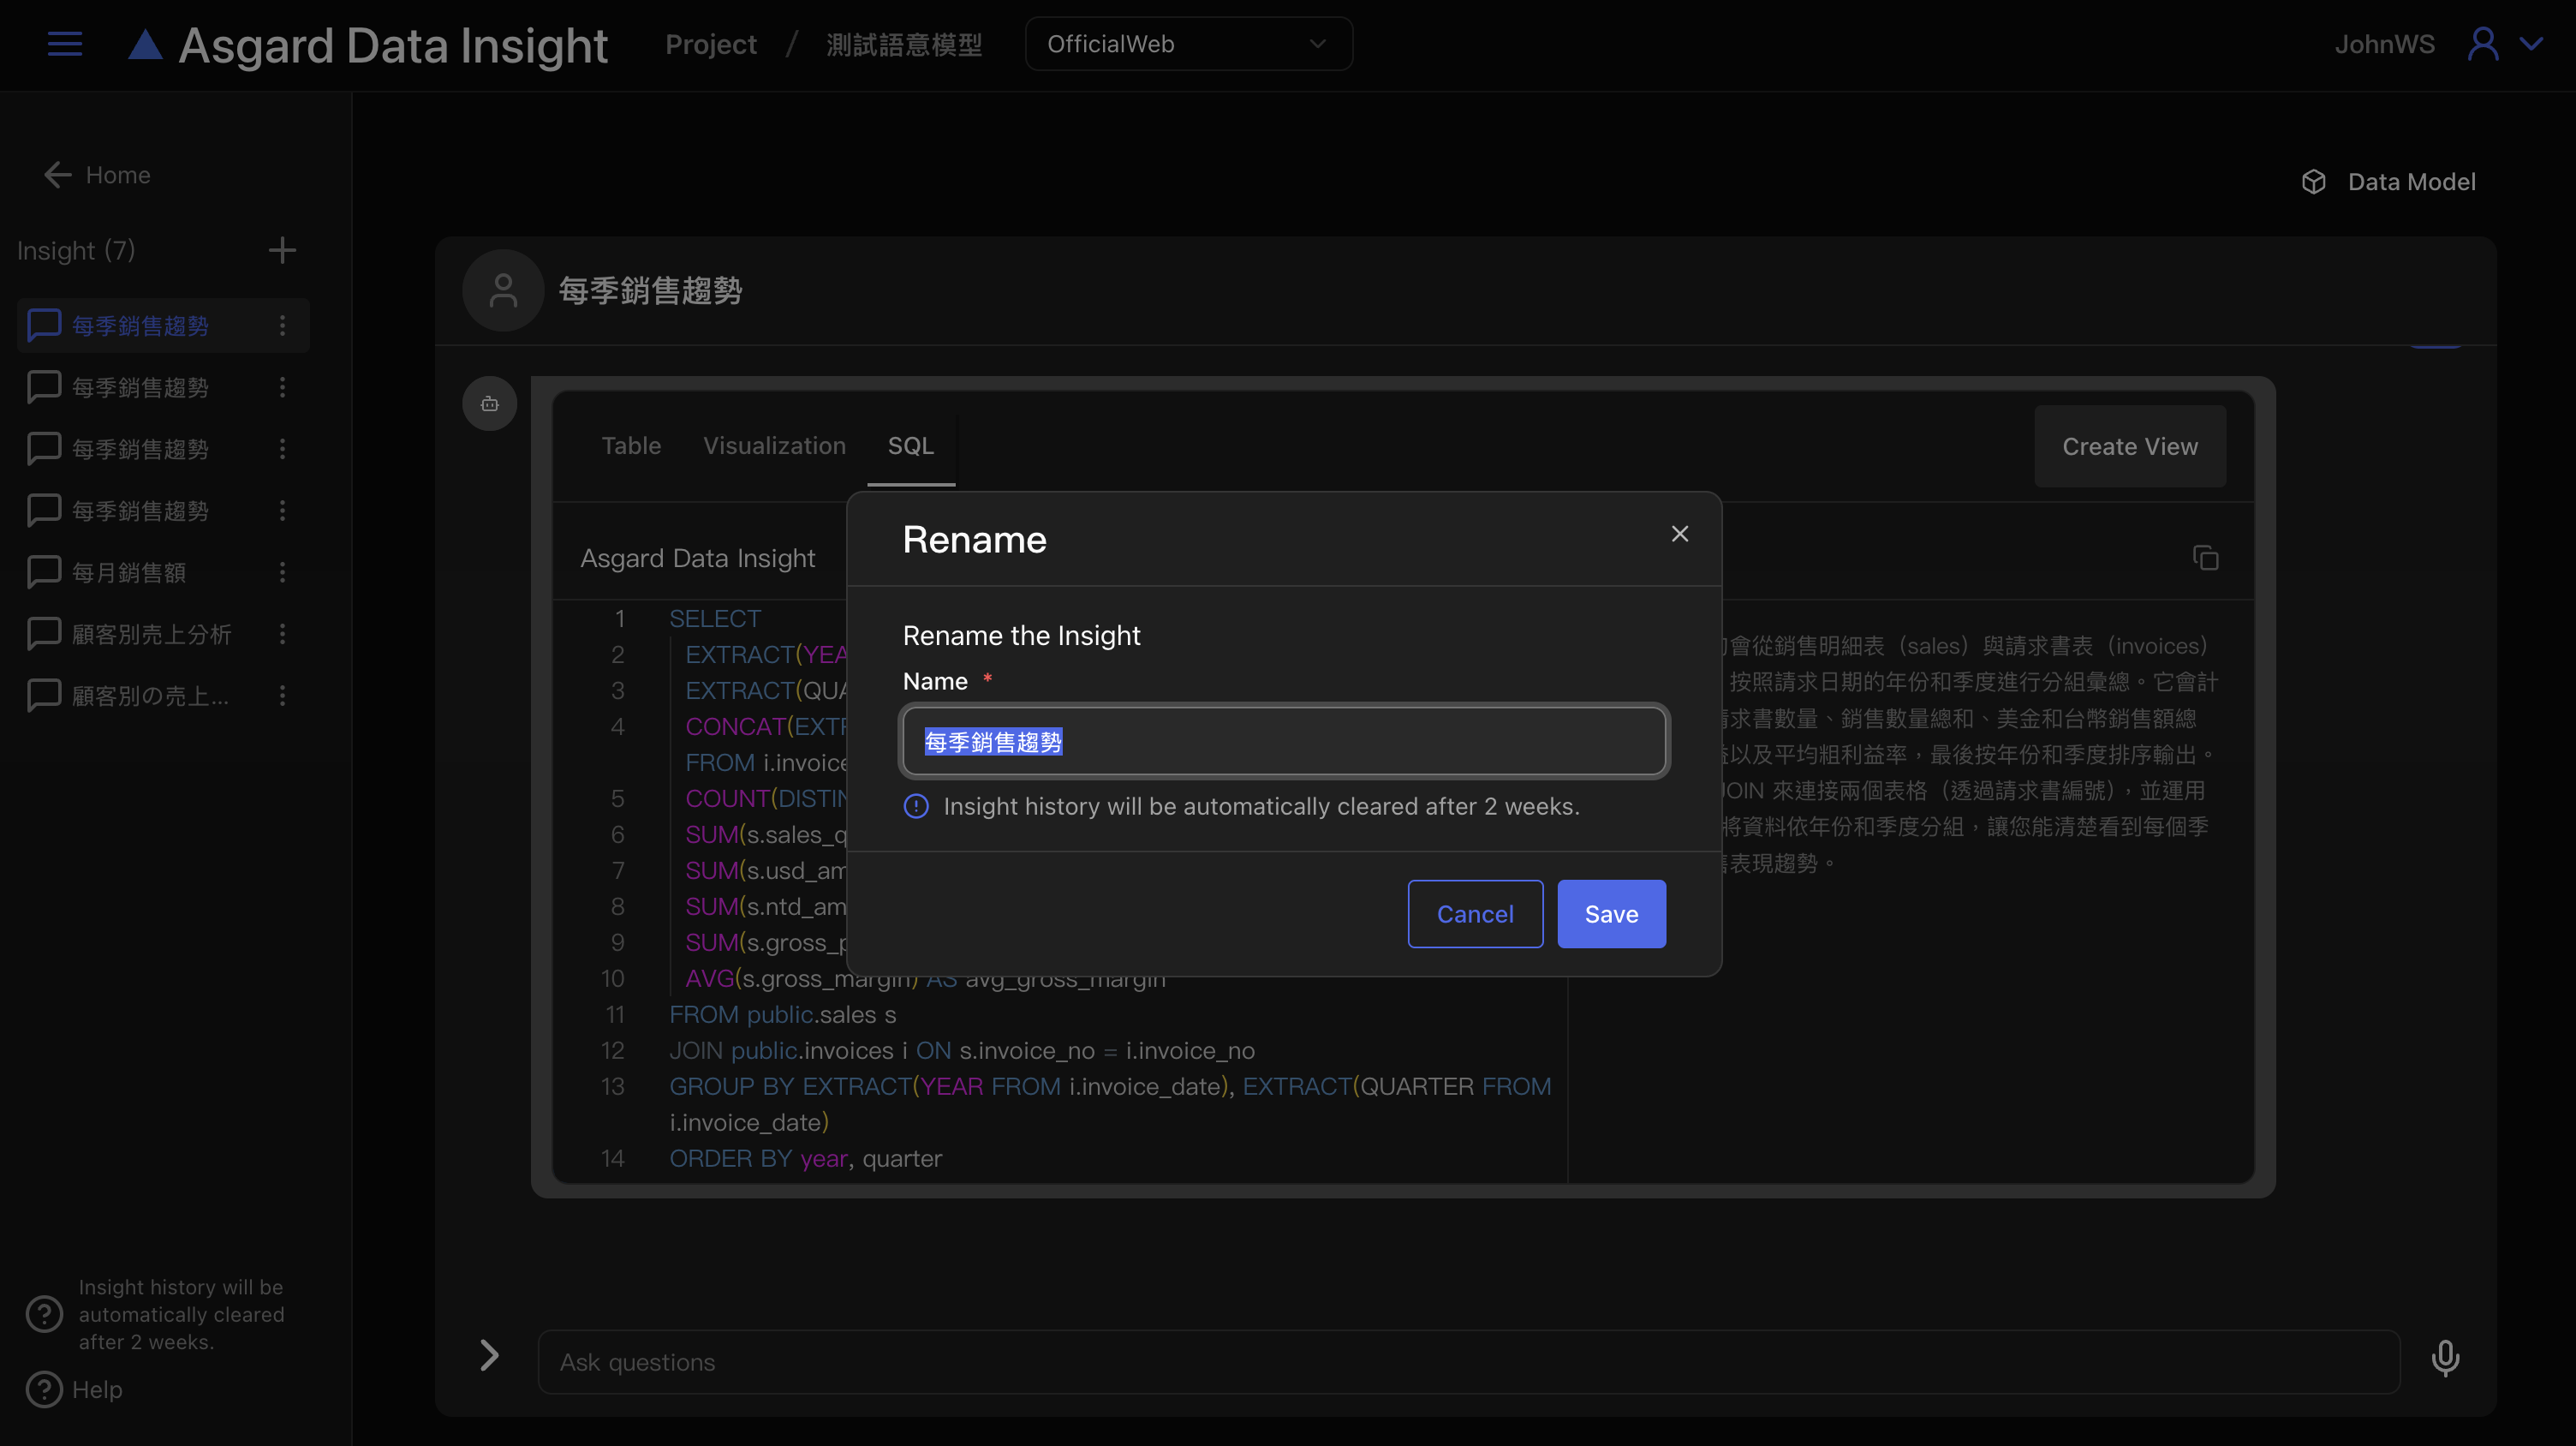Click the Name input field
This screenshot has height=1446, width=2576.
pos(1284,742)
